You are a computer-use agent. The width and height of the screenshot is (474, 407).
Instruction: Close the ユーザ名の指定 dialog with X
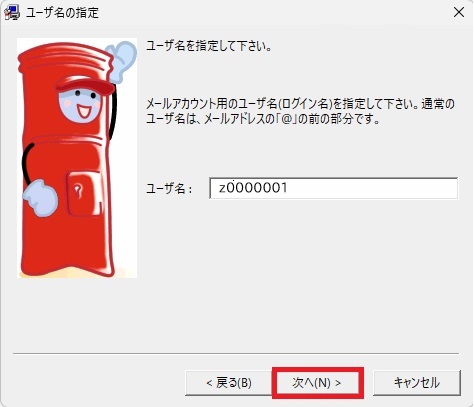(459, 12)
